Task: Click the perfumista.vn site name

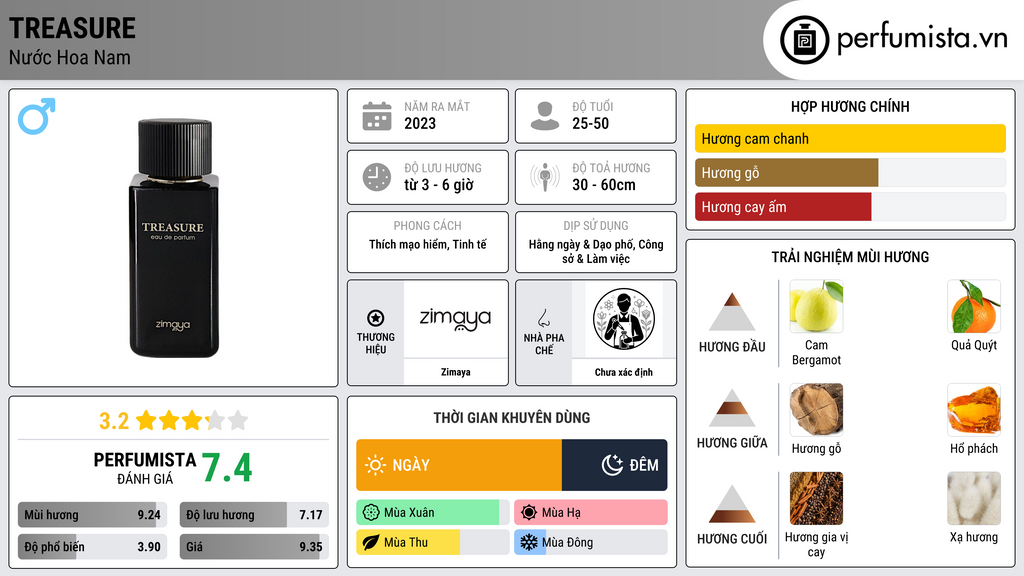Action: [x=922, y=39]
